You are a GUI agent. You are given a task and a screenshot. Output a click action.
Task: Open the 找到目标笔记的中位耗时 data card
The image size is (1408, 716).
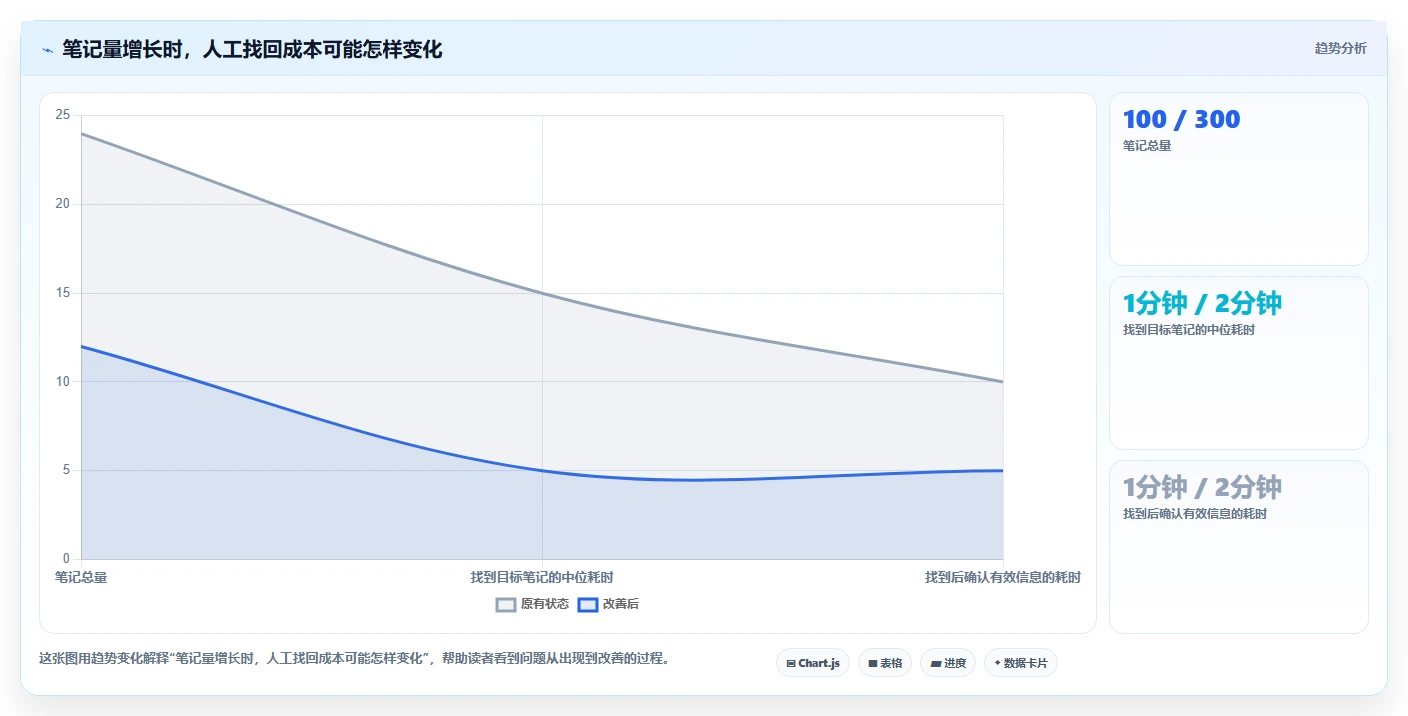tap(1239, 363)
